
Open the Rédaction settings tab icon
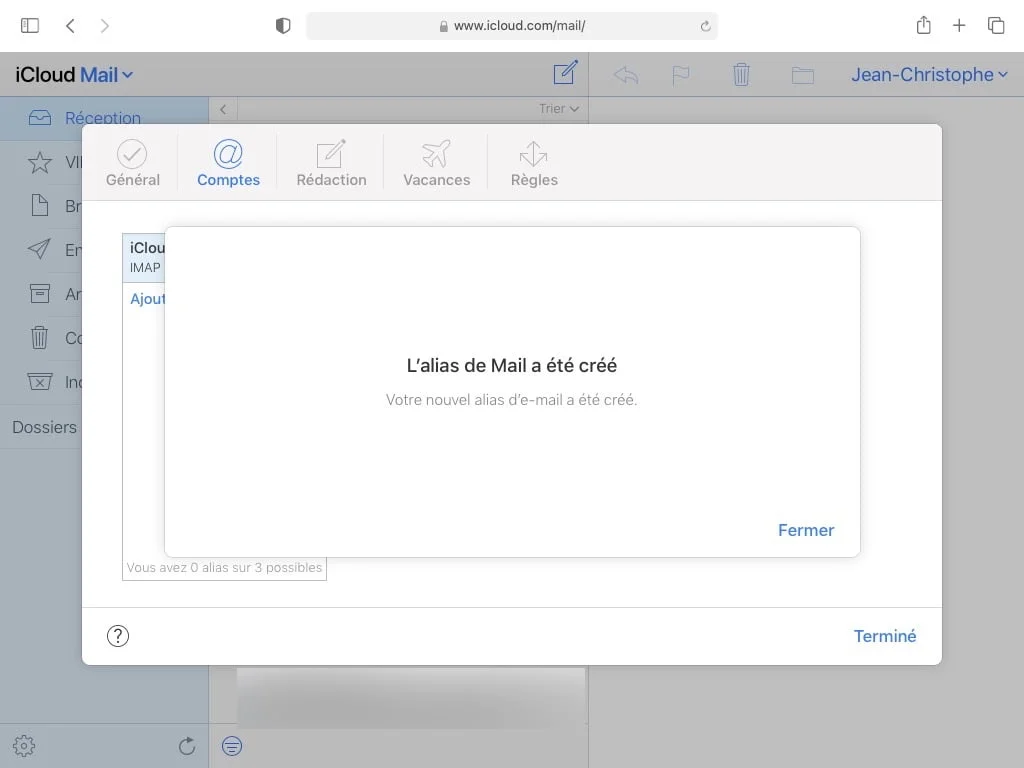(330, 162)
